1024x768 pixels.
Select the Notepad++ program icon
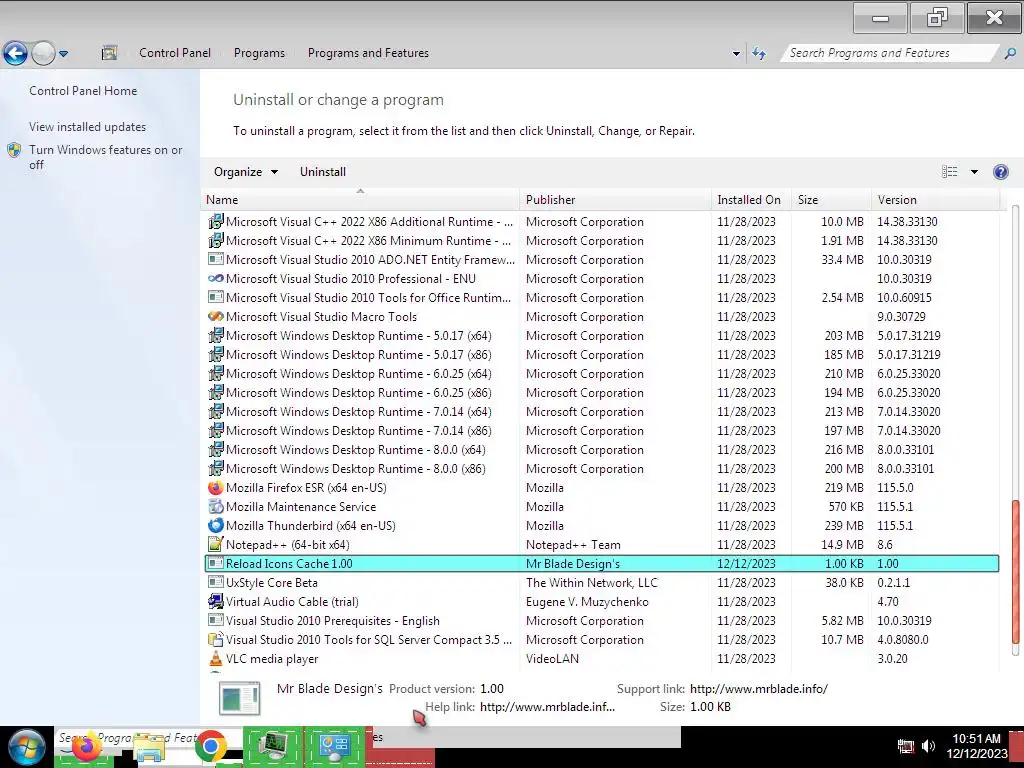(x=216, y=545)
